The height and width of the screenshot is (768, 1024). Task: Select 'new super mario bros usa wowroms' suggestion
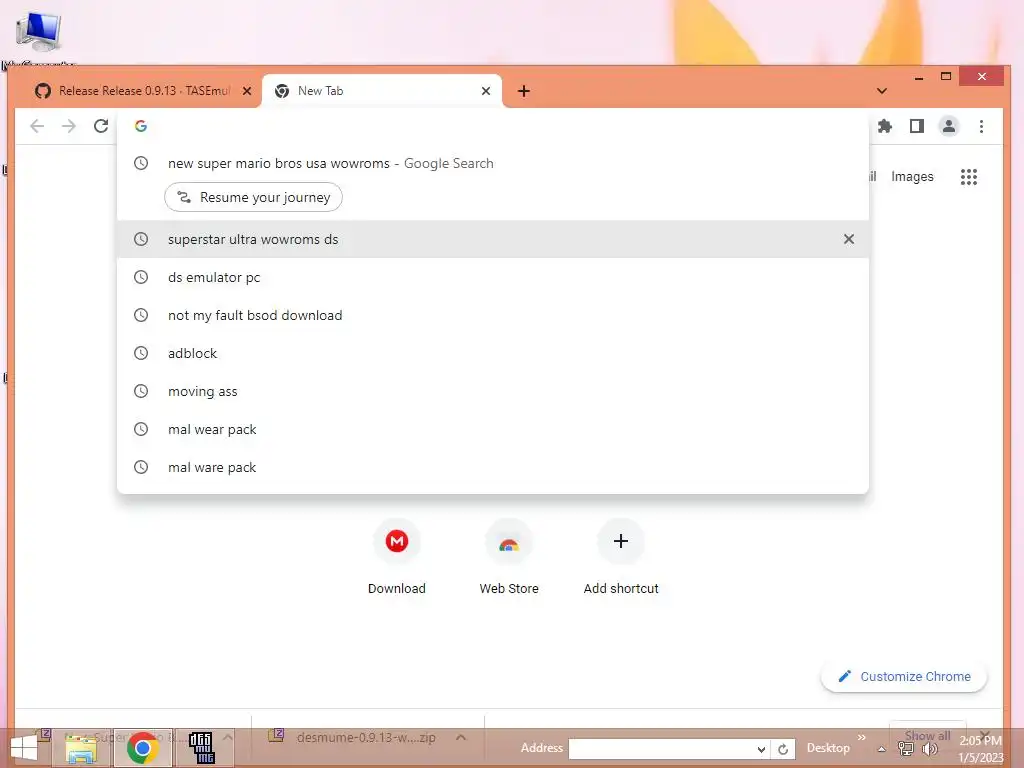[493, 163]
